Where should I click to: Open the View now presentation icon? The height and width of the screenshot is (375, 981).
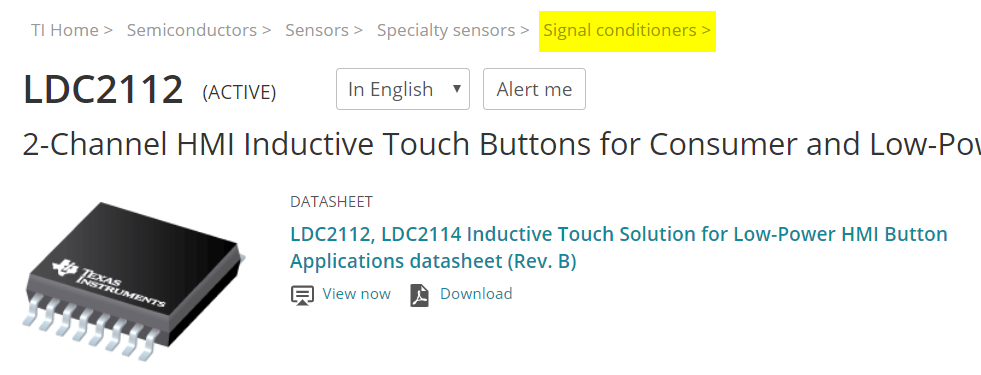pos(302,295)
